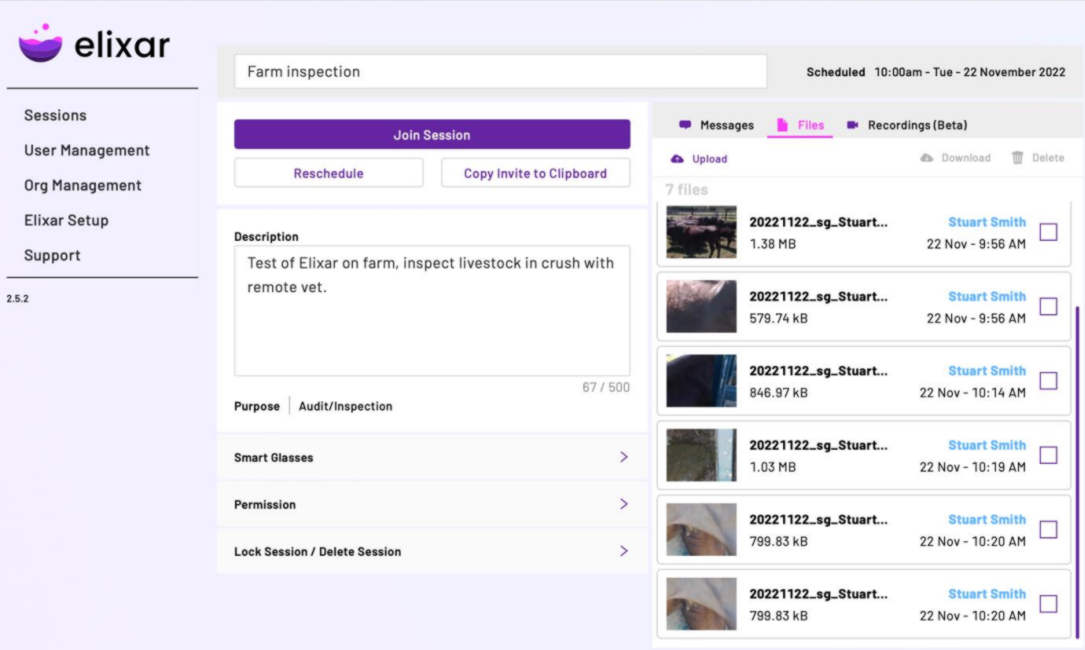This screenshot has height=650, width=1085.
Task: Click the Messages speech bubble icon
Action: (x=685, y=125)
